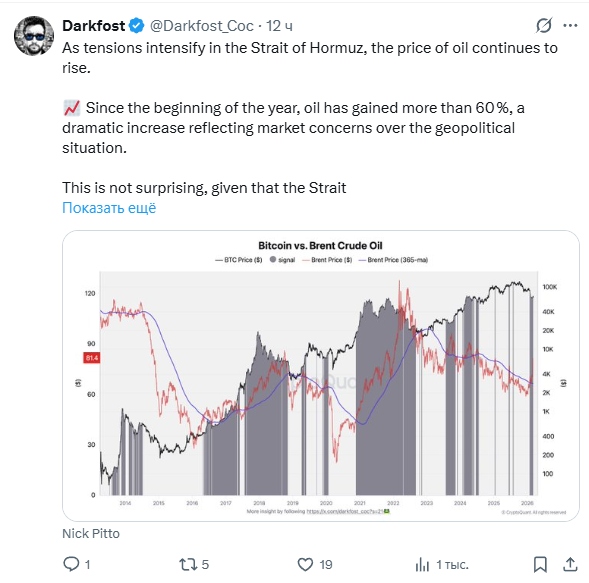Click the reply speech bubble icon
589x583 pixels.
point(71,564)
